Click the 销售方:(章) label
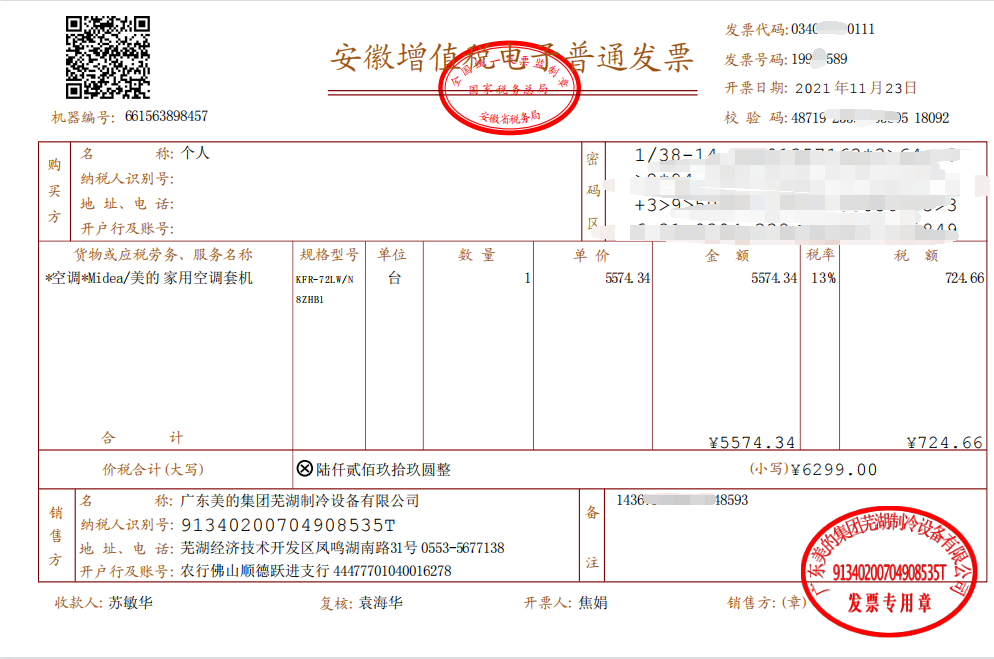The height and width of the screenshot is (659, 994). (x=767, y=603)
